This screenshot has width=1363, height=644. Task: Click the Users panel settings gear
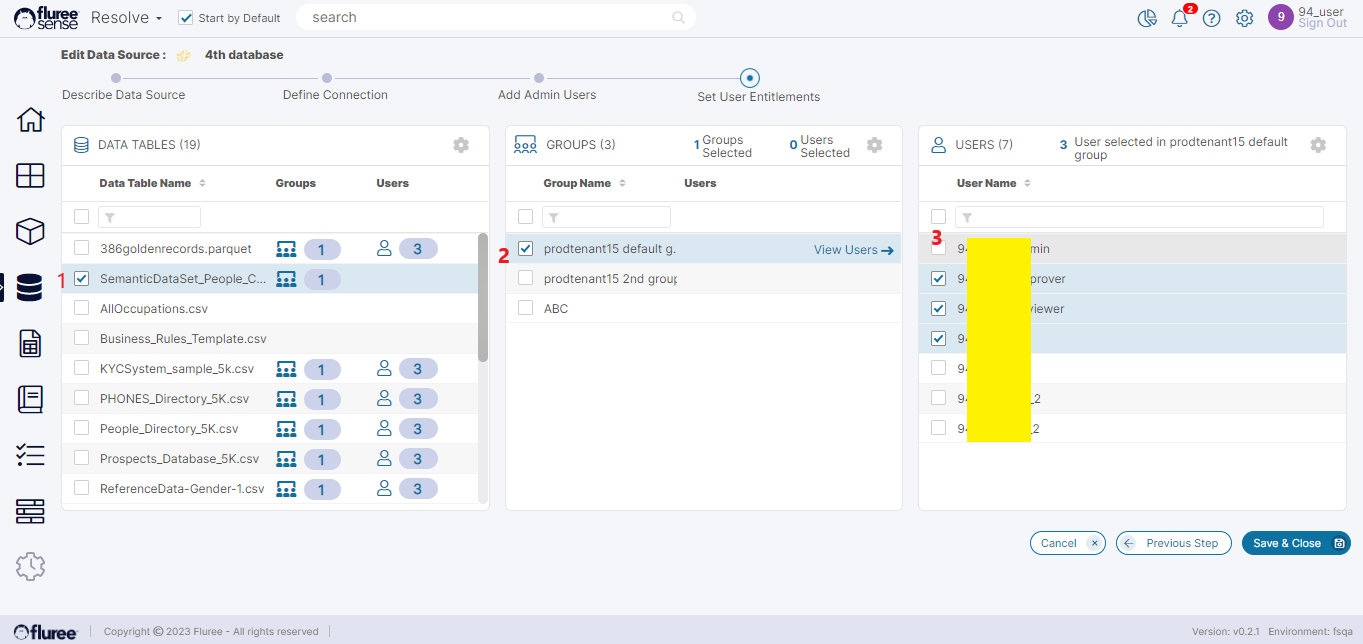1318,145
